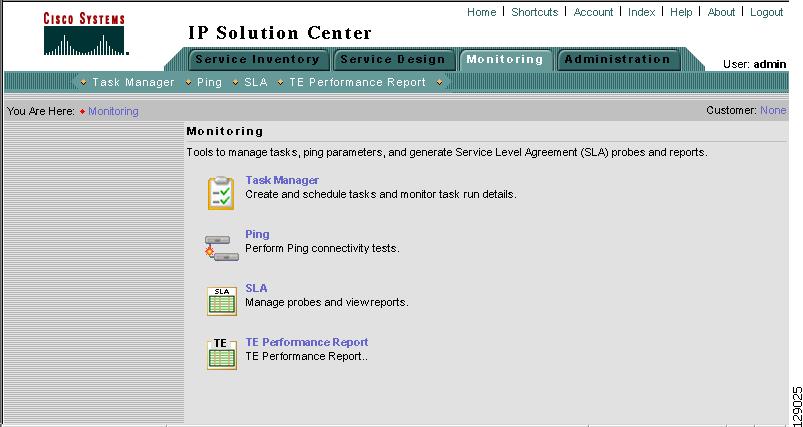The image size is (803, 427).
Task: Switch to the Service Design tab
Action: click(393, 59)
